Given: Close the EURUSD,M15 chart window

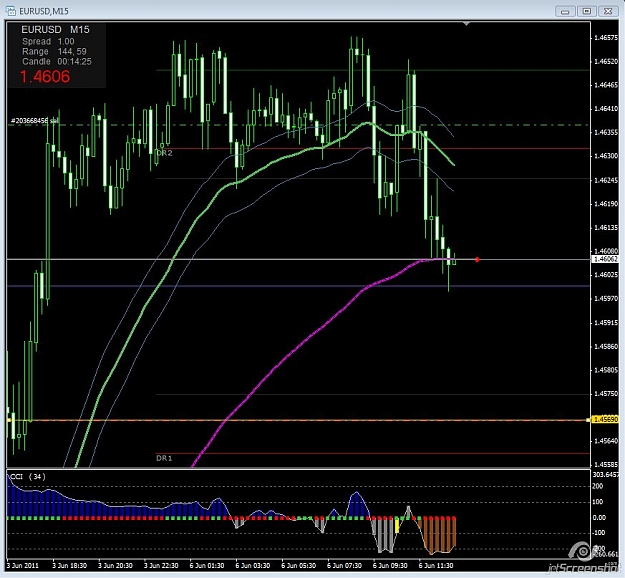Looking at the screenshot, I should tap(608, 12).
